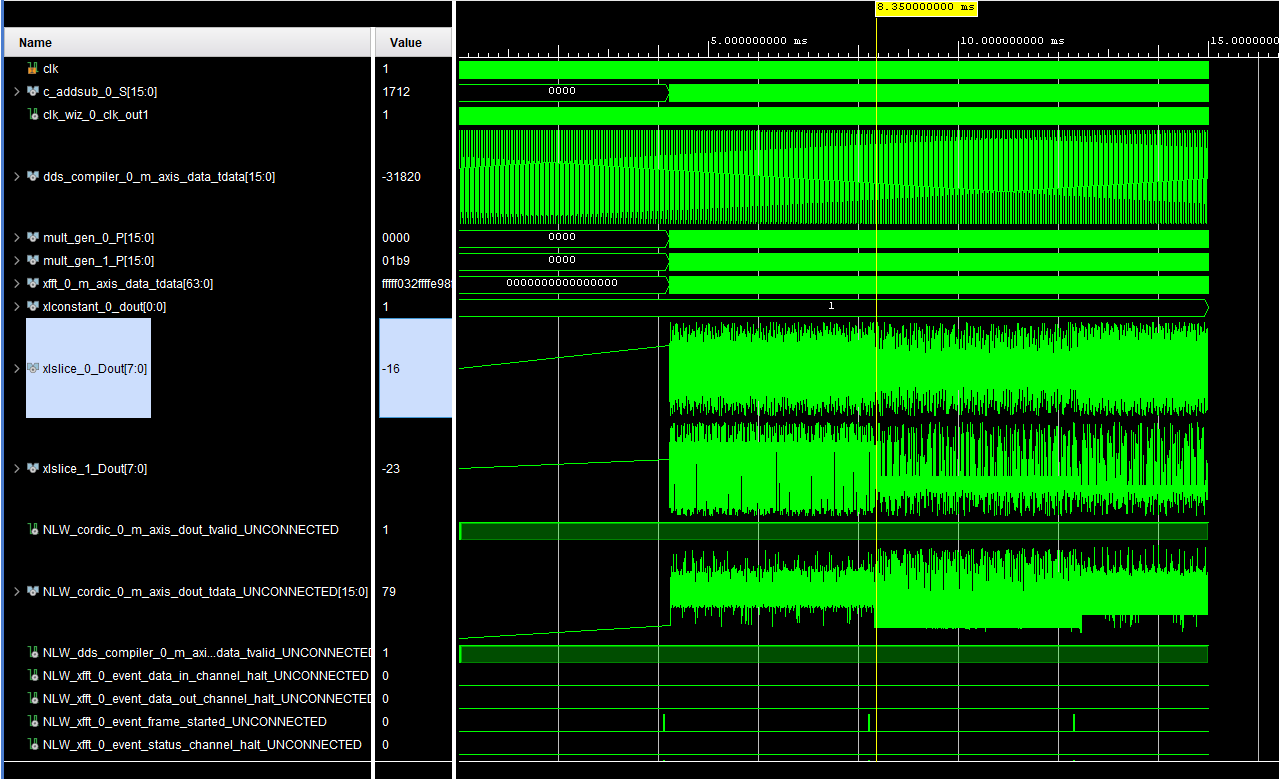Expand the xlconstant_0_dout[0:0] bus
This screenshot has height=779, width=1279.
tap(16, 307)
